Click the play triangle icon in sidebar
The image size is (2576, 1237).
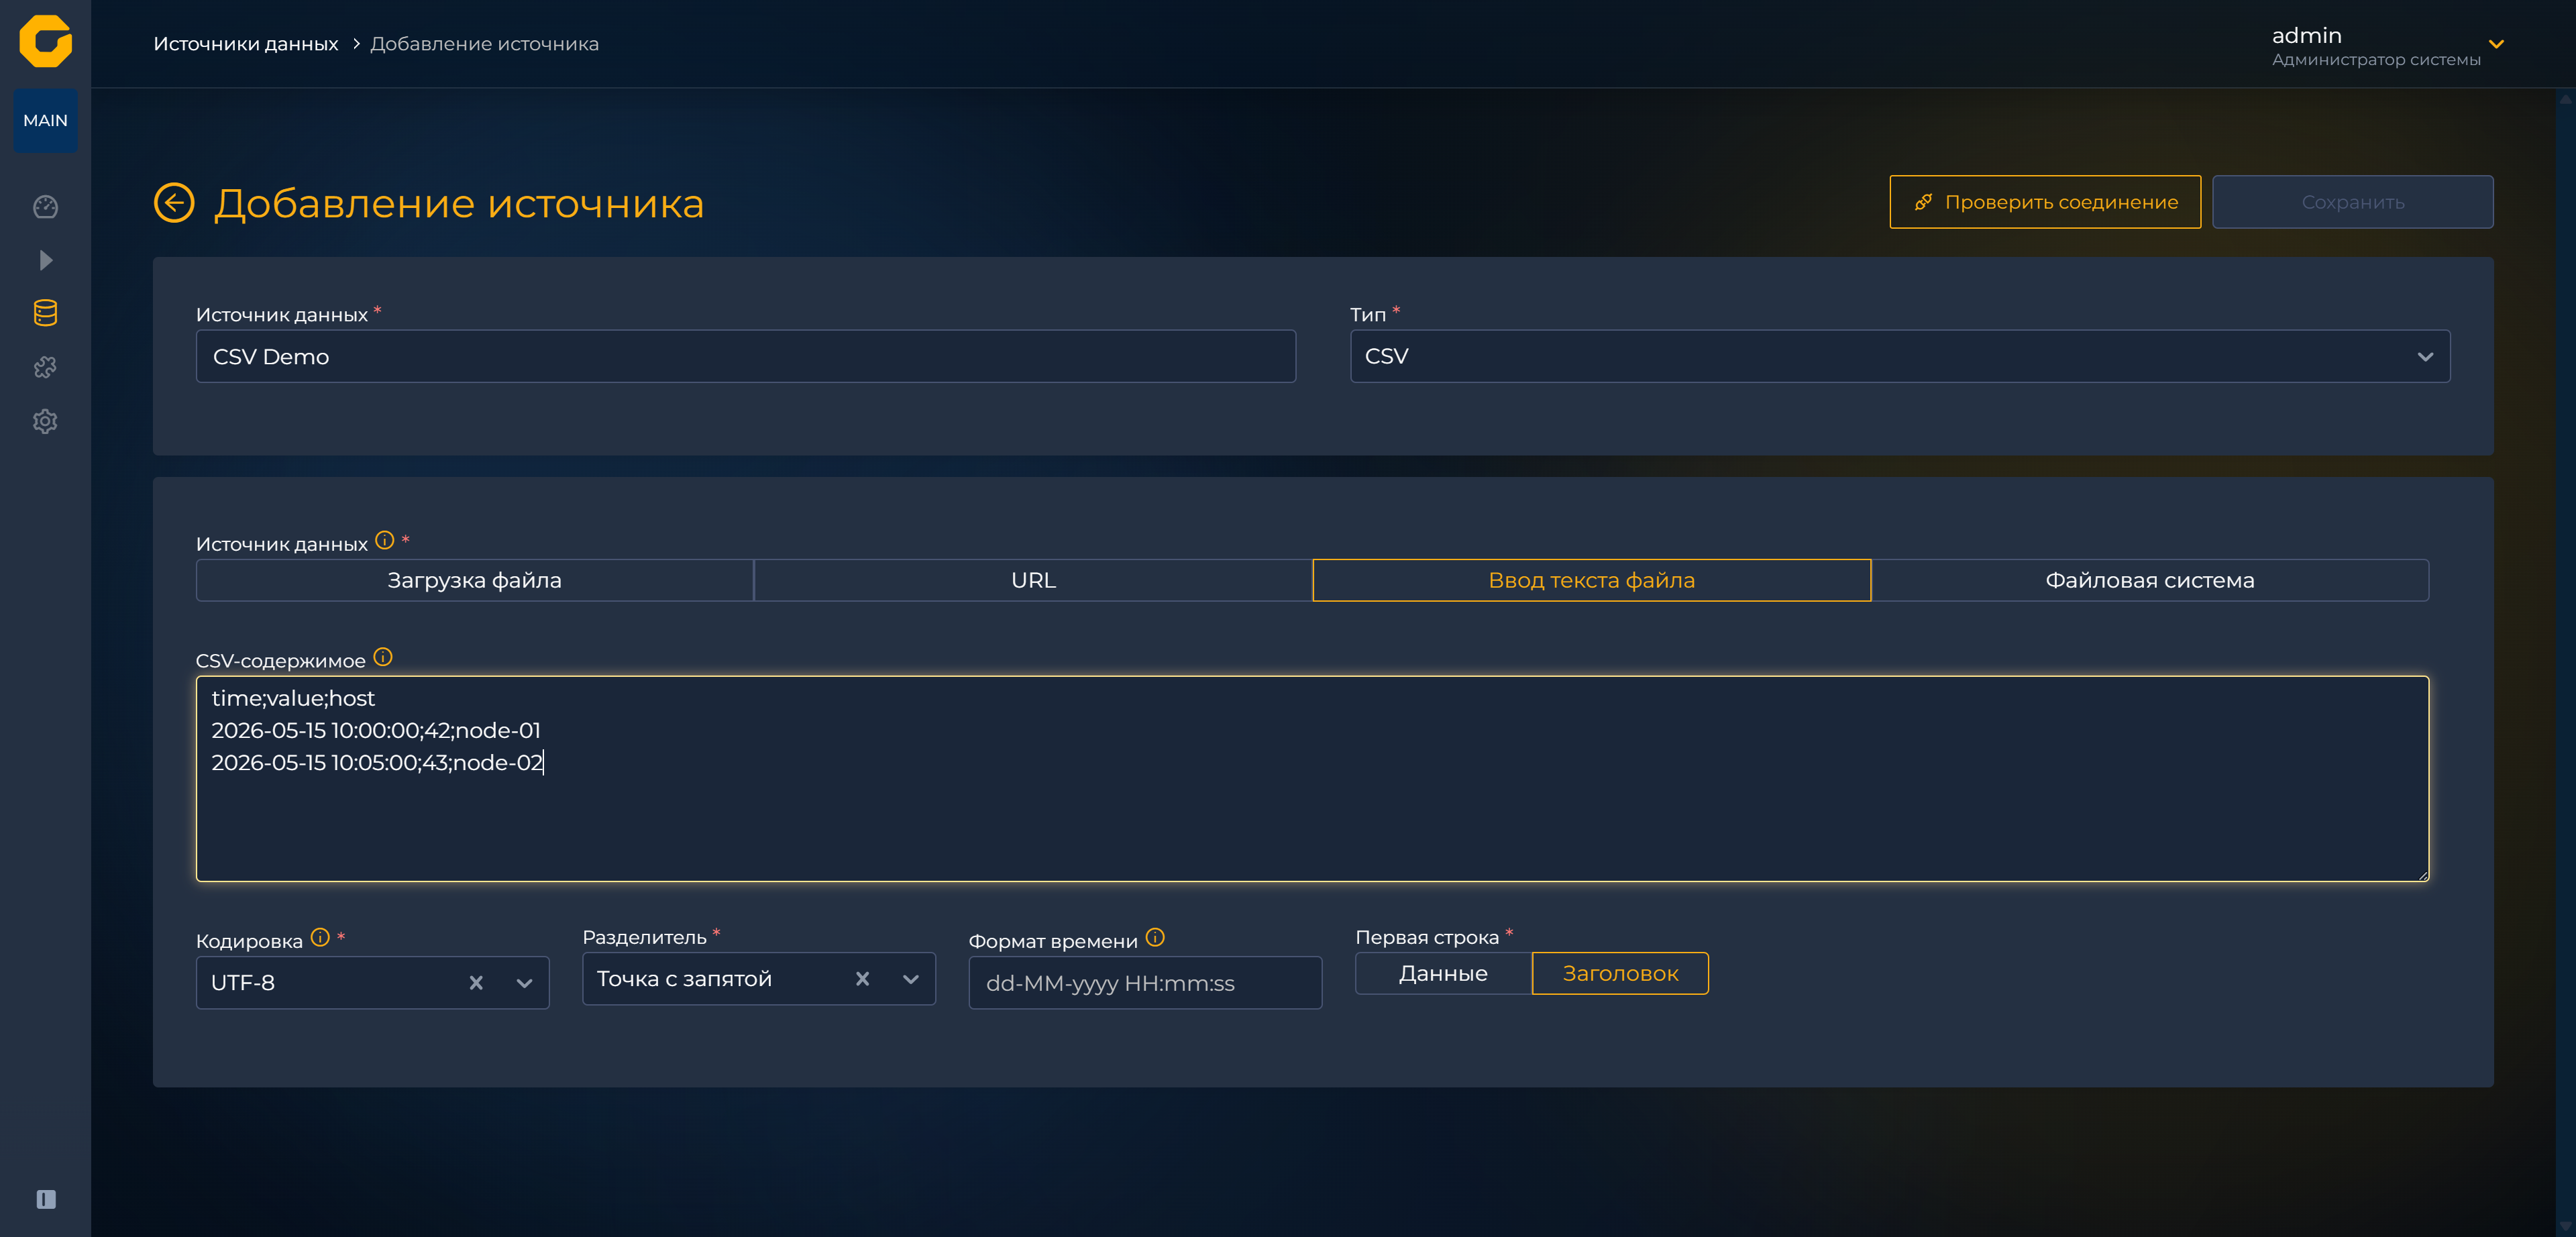click(45, 260)
